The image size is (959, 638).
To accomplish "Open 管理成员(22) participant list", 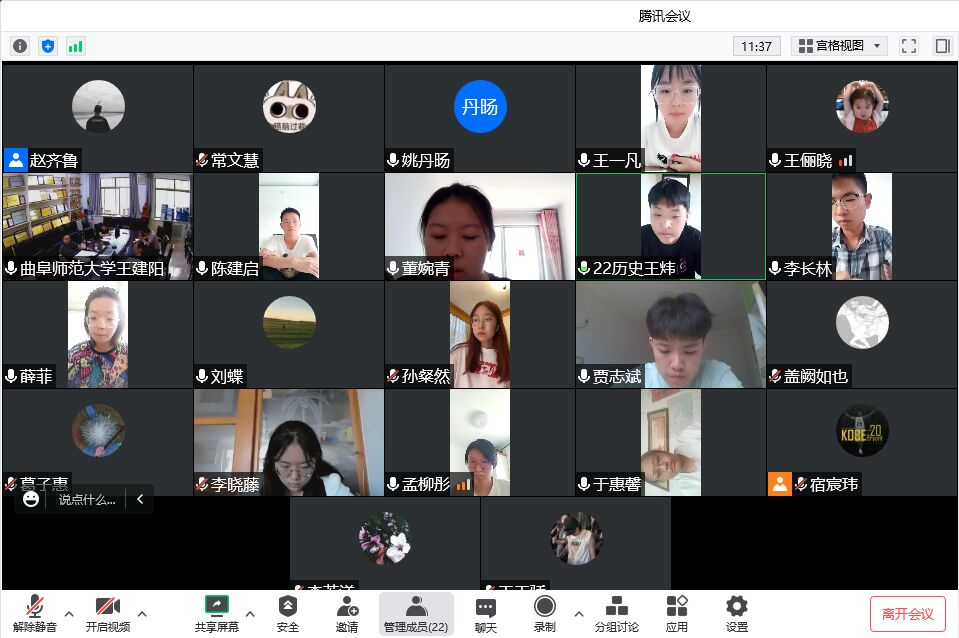I will pos(416,613).
